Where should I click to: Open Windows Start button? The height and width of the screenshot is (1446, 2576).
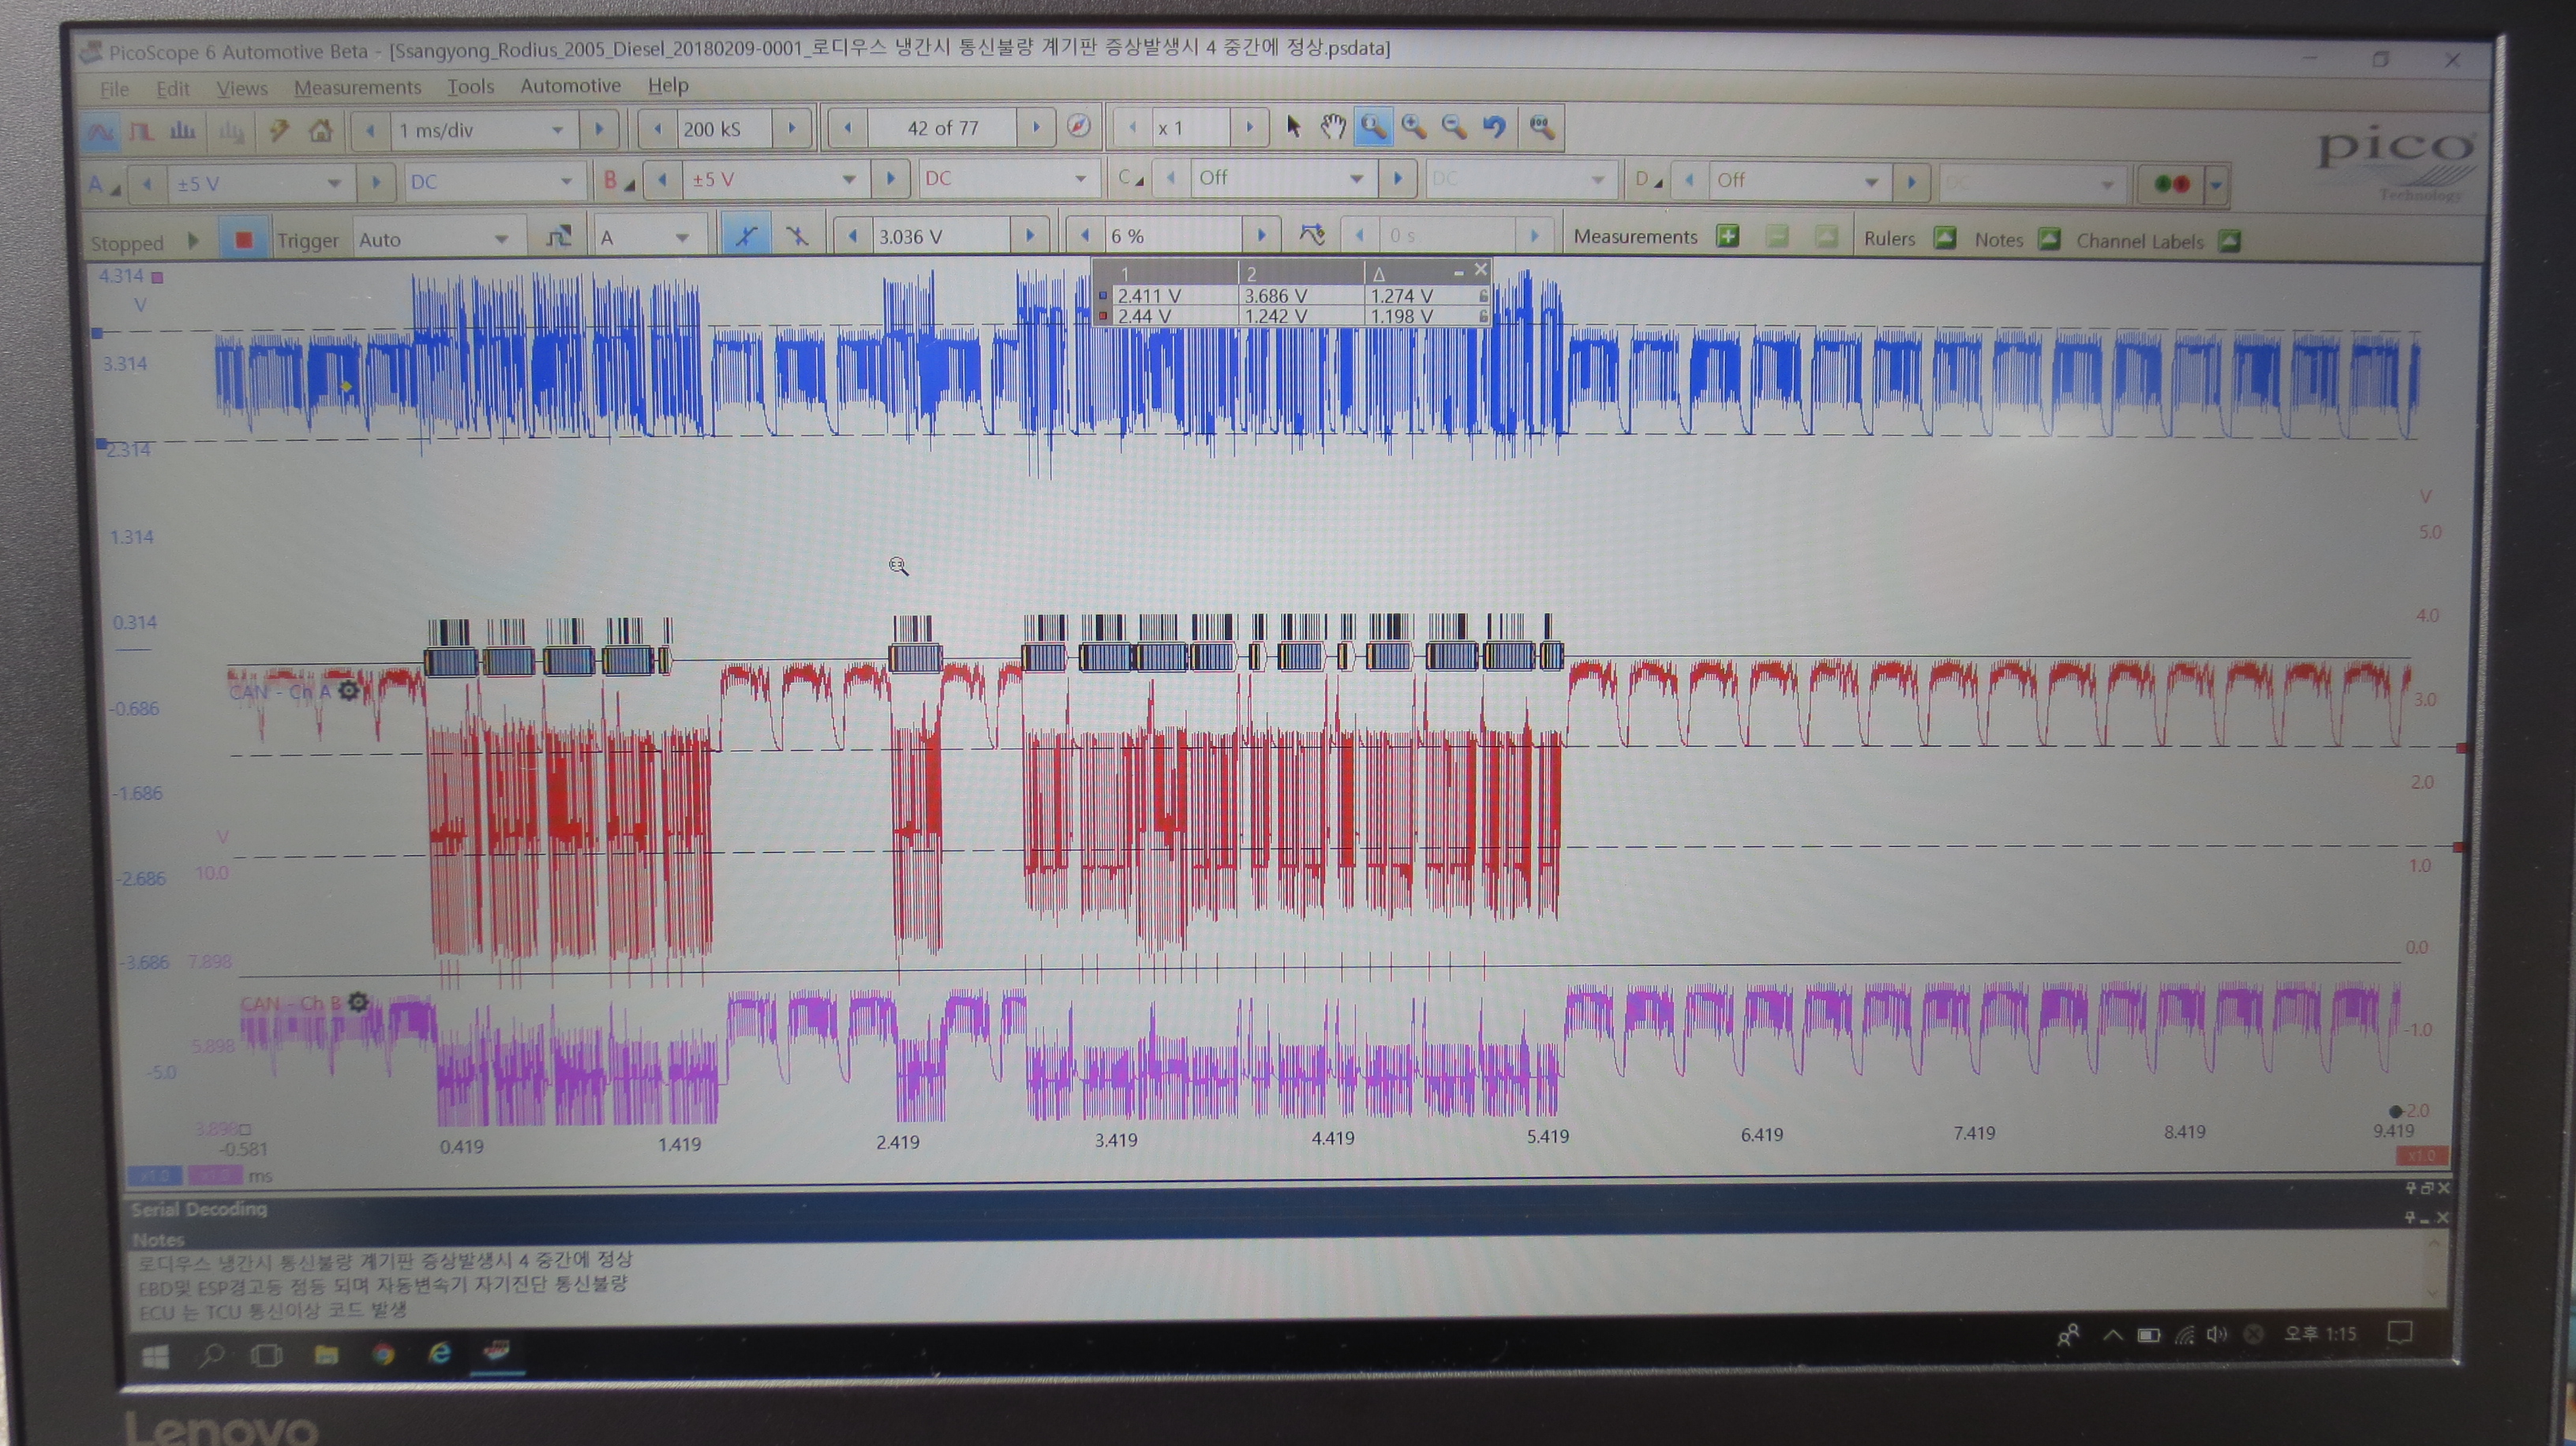coord(155,1356)
